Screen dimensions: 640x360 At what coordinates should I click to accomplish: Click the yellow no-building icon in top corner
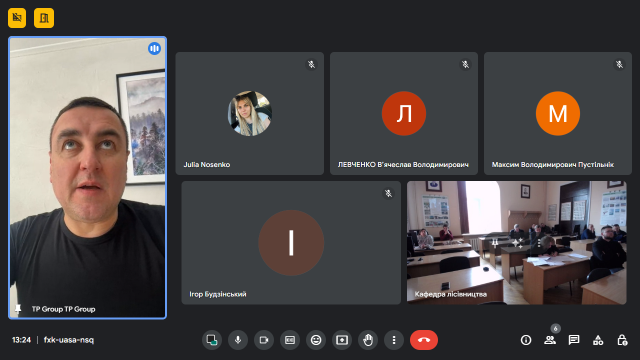click(17, 18)
